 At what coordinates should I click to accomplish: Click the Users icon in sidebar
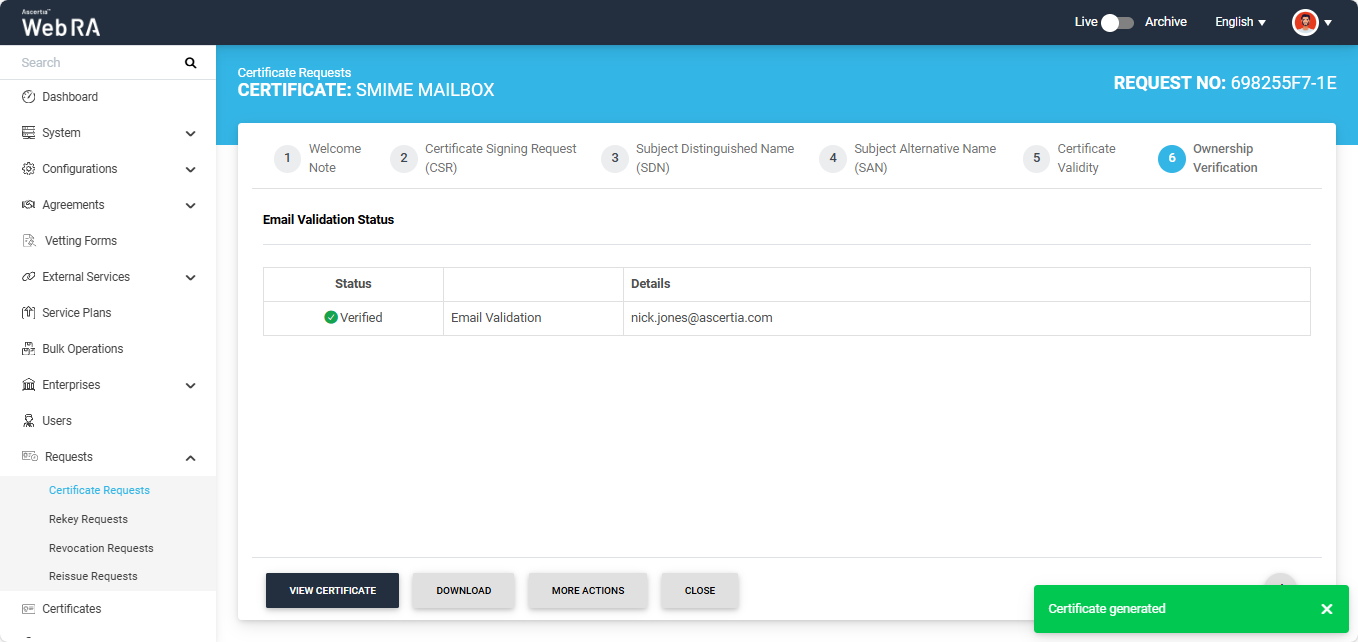pos(29,421)
